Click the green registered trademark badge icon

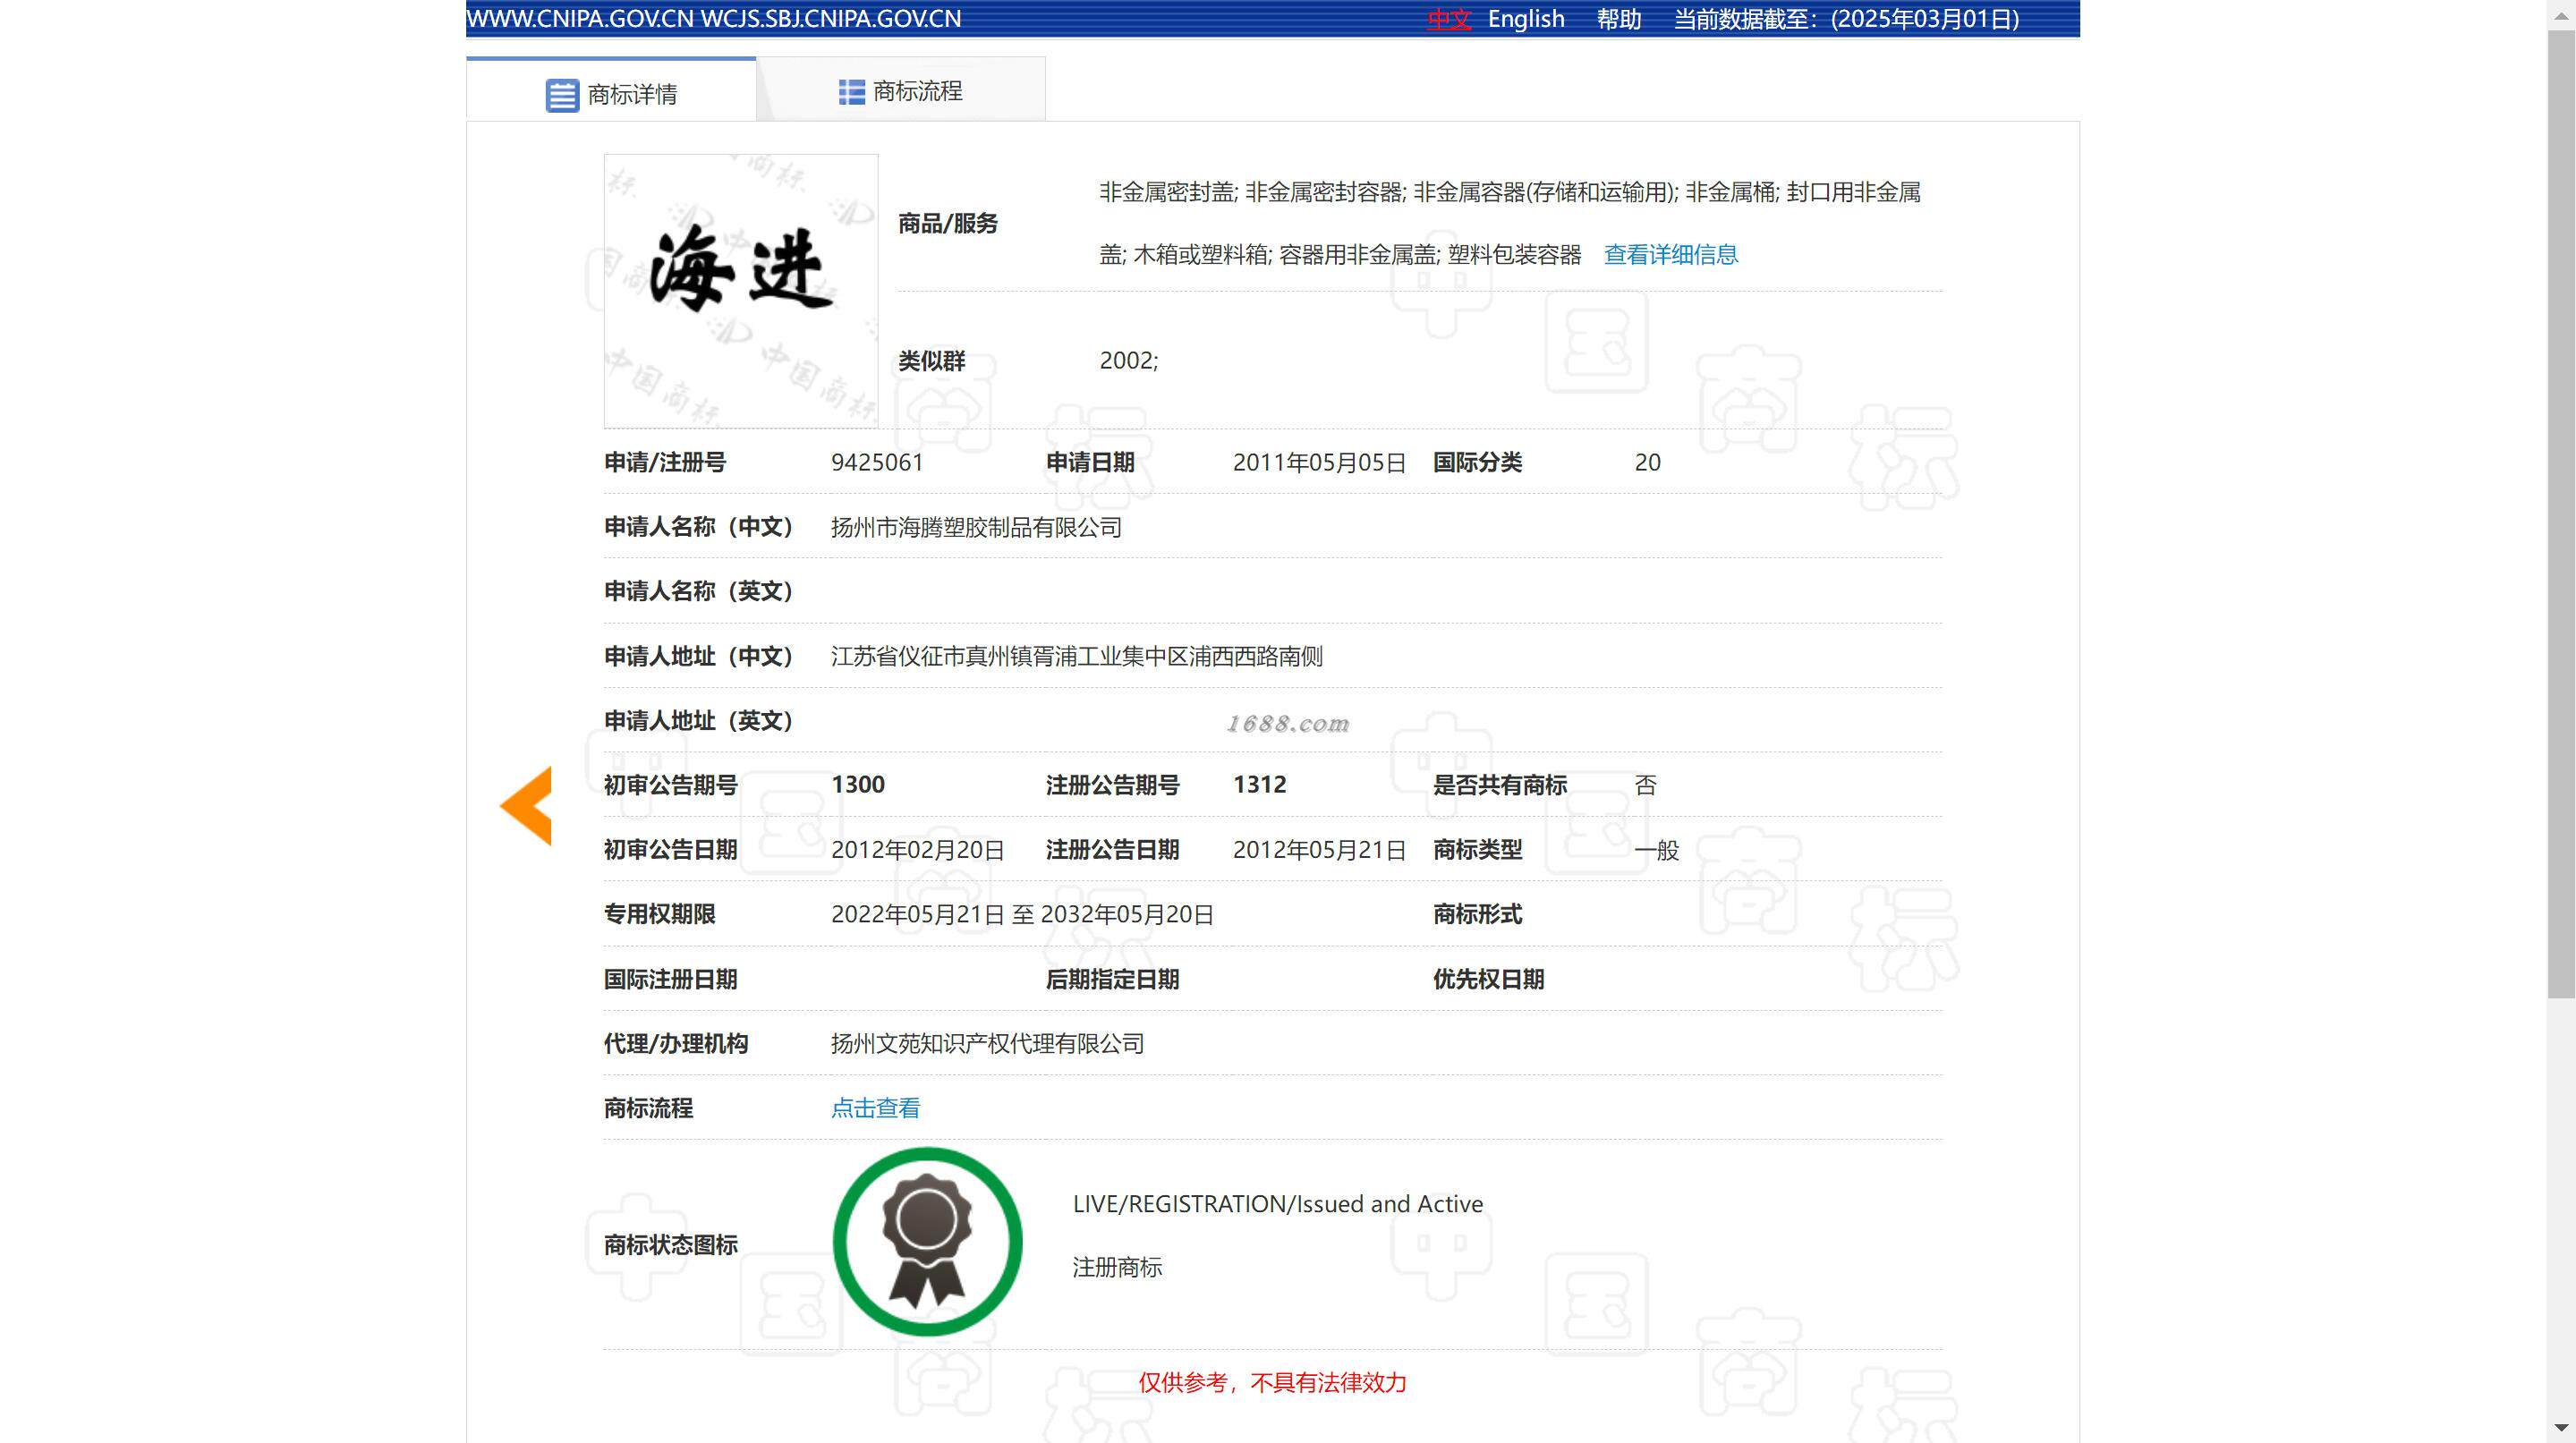927,1241
